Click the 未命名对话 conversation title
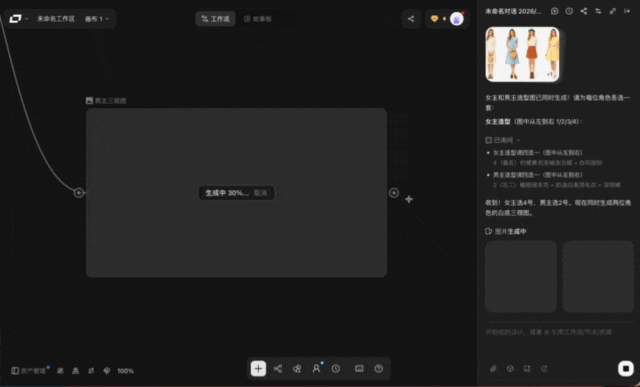Viewport: 640px width, 387px height. coord(513,11)
